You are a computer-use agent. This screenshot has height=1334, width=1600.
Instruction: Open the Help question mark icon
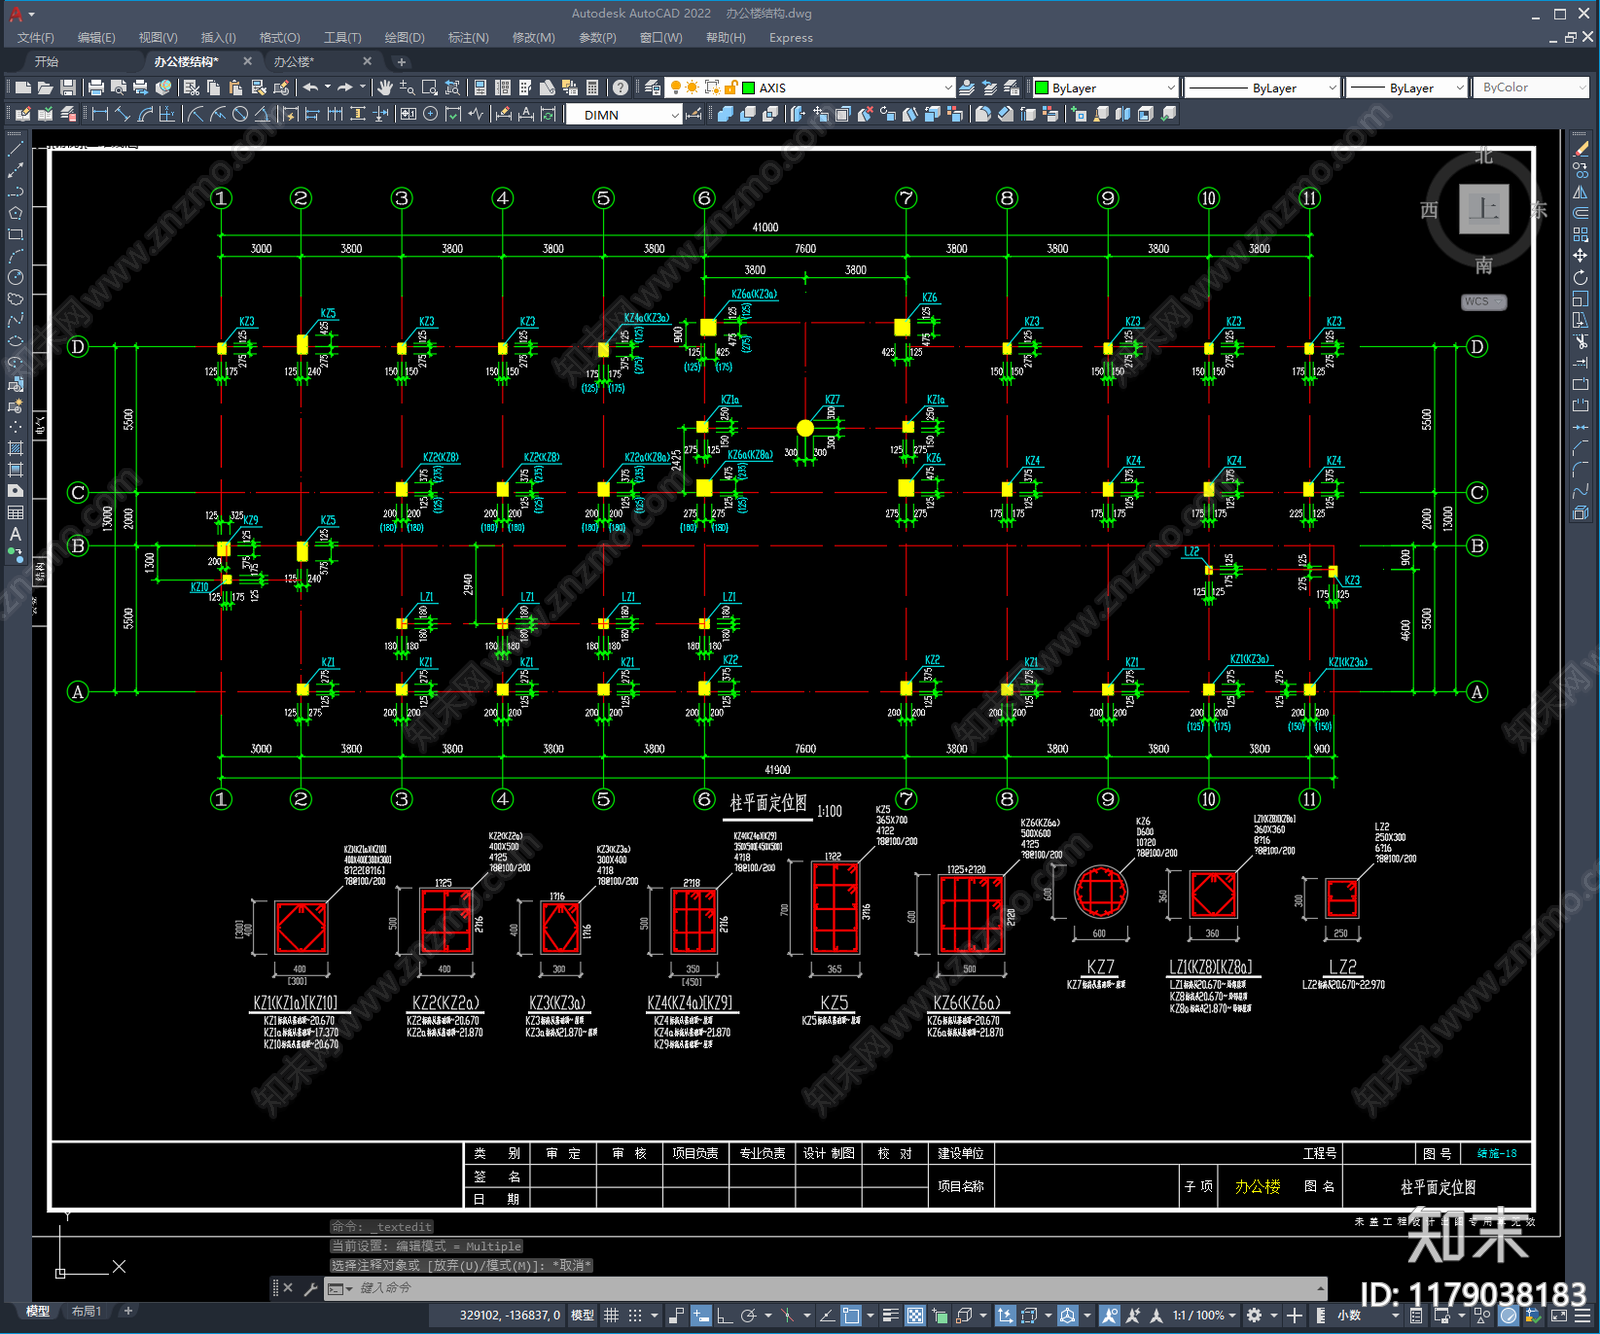[x=621, y=88]
